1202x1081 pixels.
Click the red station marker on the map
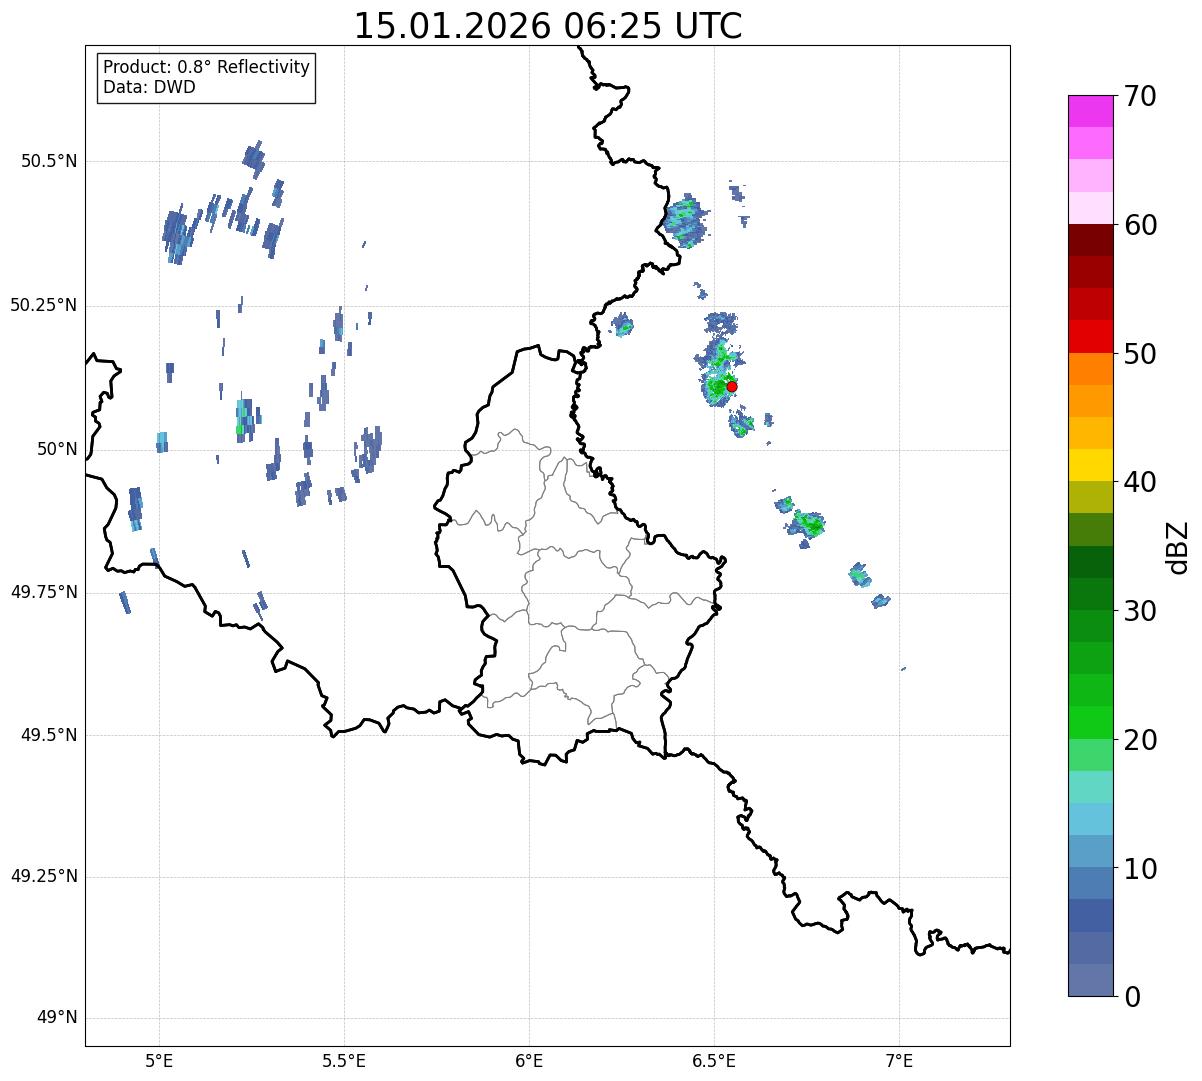click(732, 386)
